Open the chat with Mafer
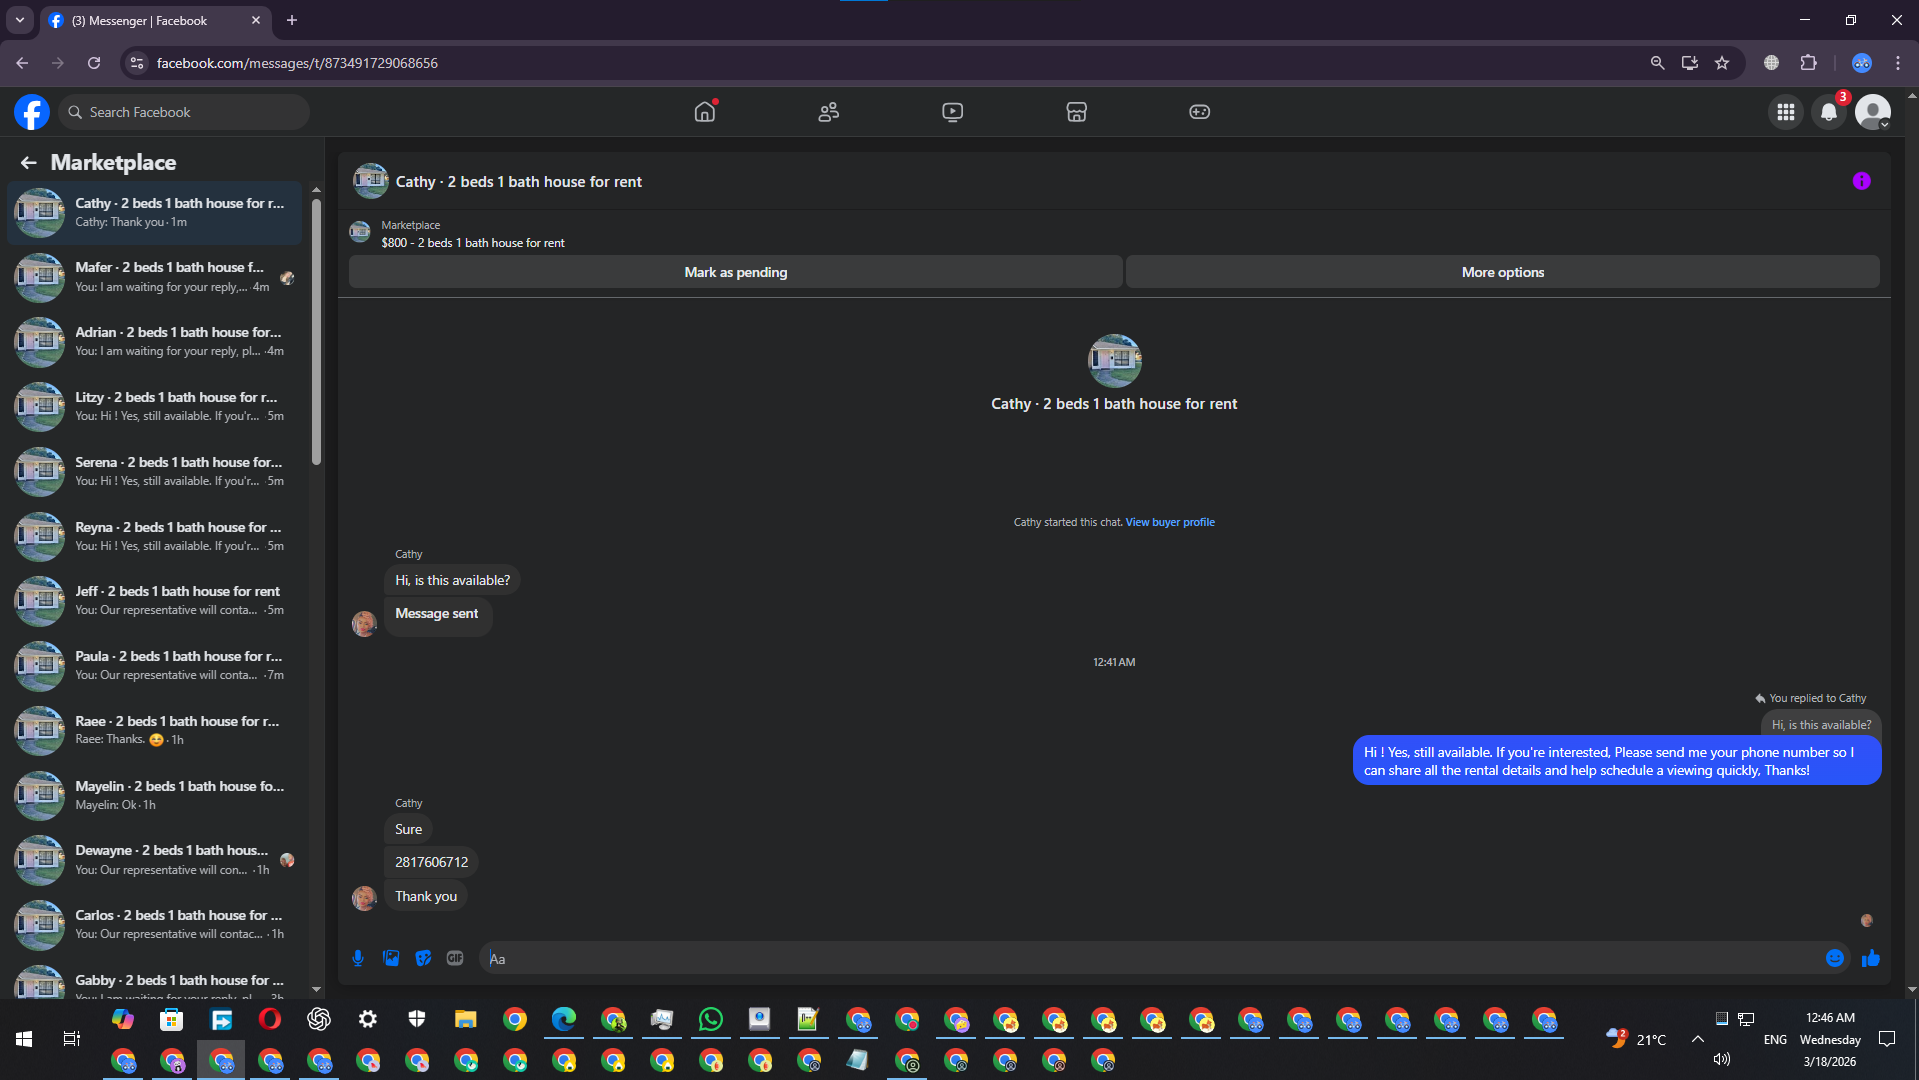 (x=155, y=277)
